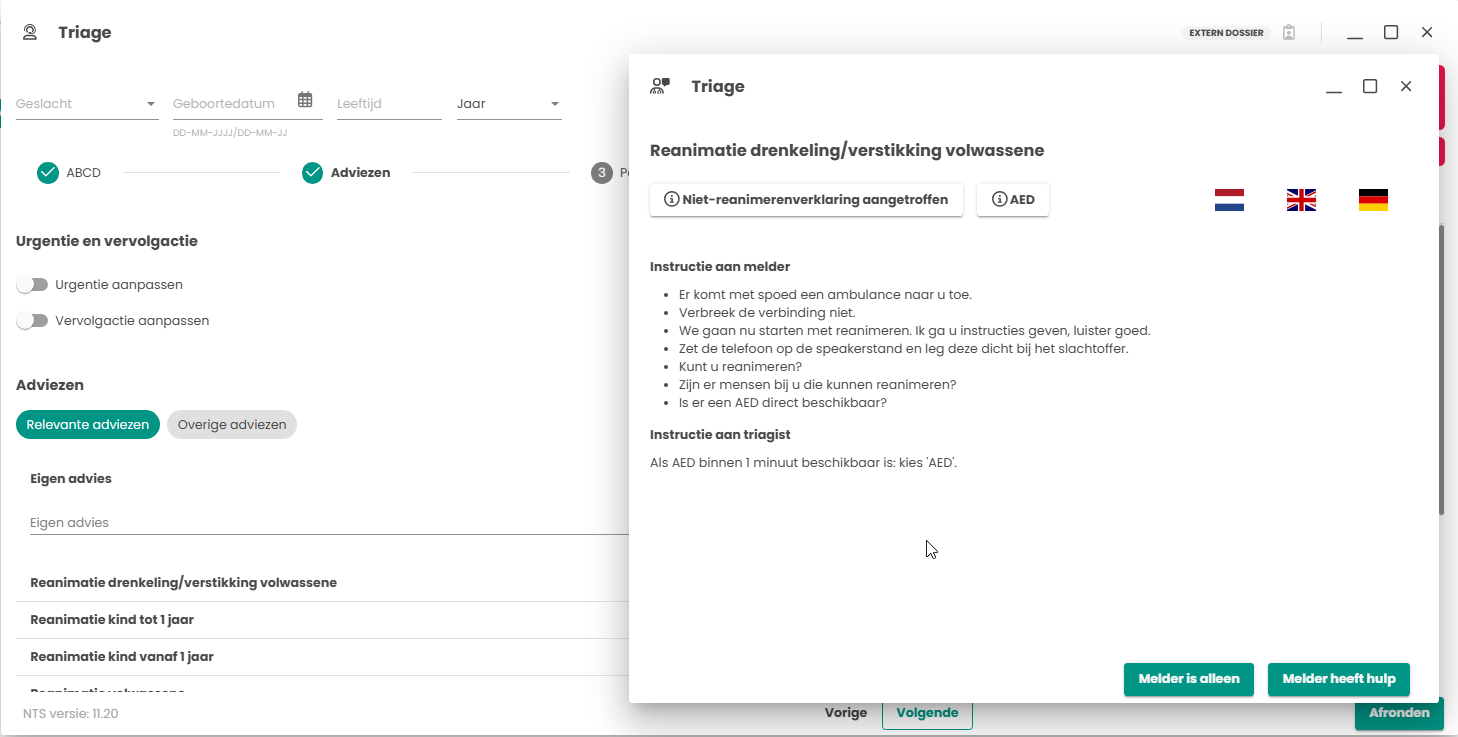This screenshot has height=737, width=1458.
Task: Click the Geboortedatum input field
Action: (x=235, y=104)
